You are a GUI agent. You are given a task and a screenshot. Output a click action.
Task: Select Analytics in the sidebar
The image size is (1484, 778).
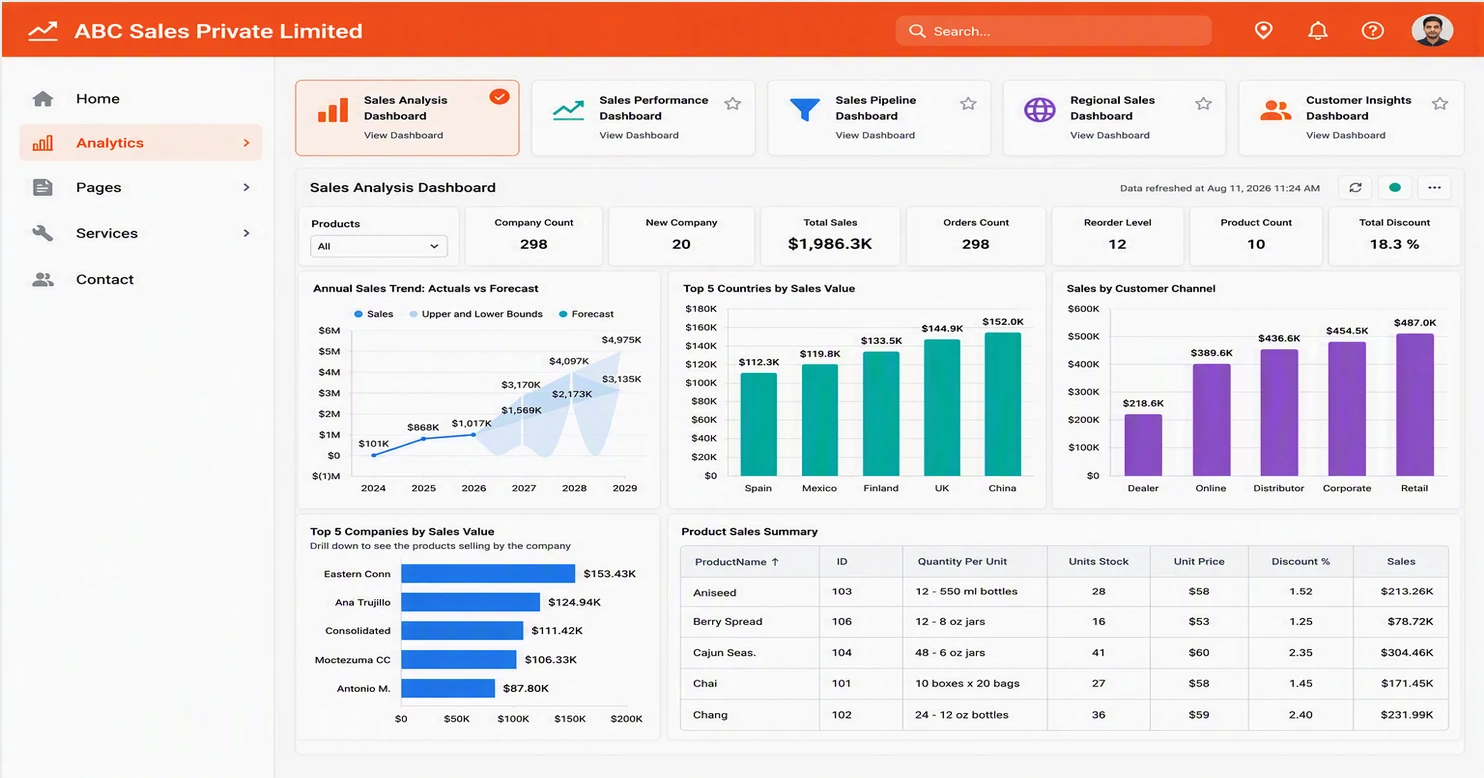(x=140, y=143)
